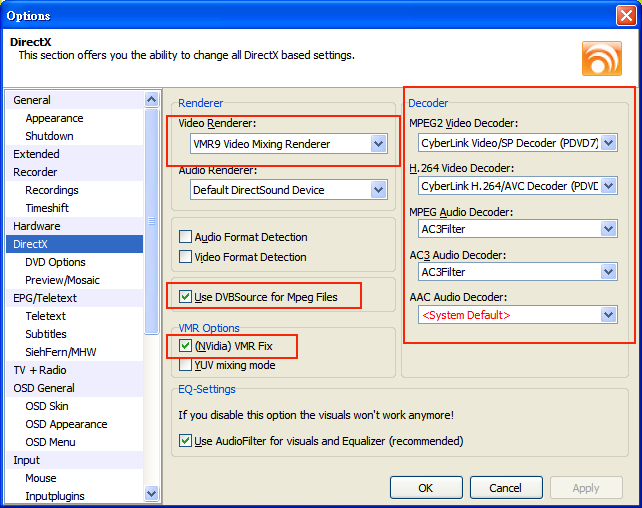Click the Cancel button
The image size is (642, 508).
[505, 488]
